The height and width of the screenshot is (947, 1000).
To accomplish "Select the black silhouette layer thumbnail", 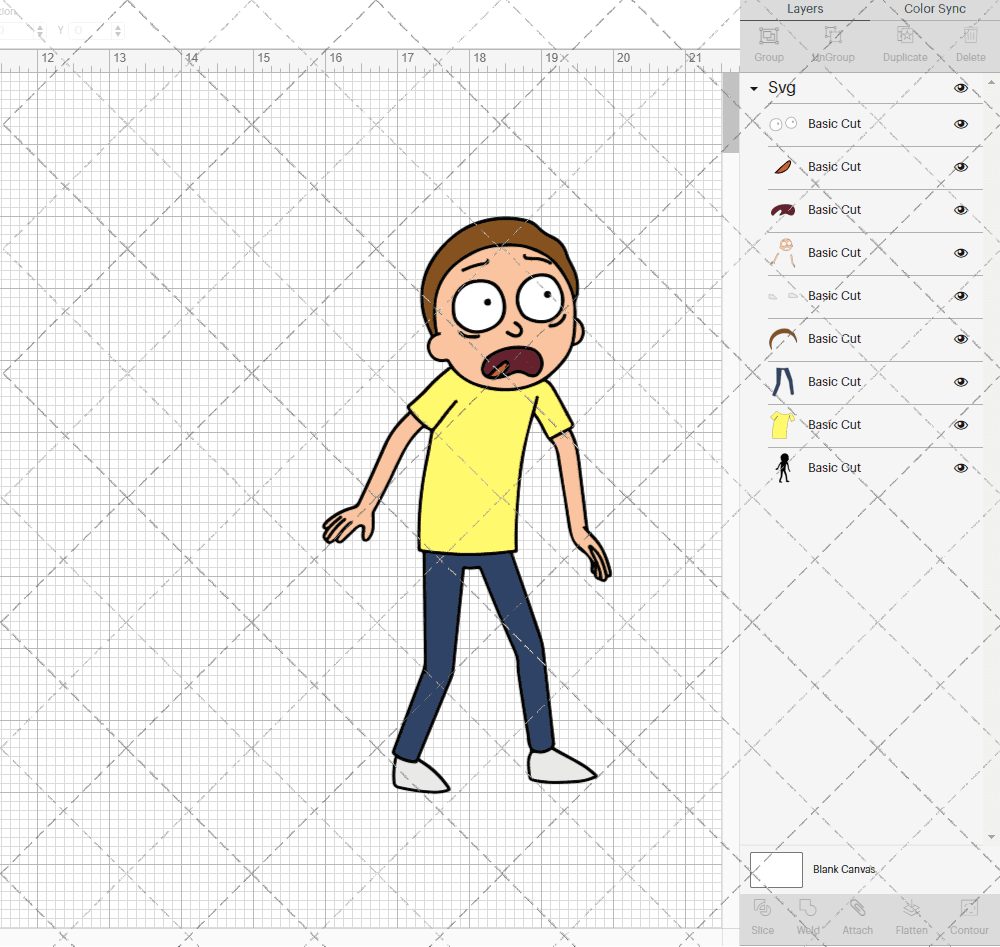I will (x=784, y=467).
